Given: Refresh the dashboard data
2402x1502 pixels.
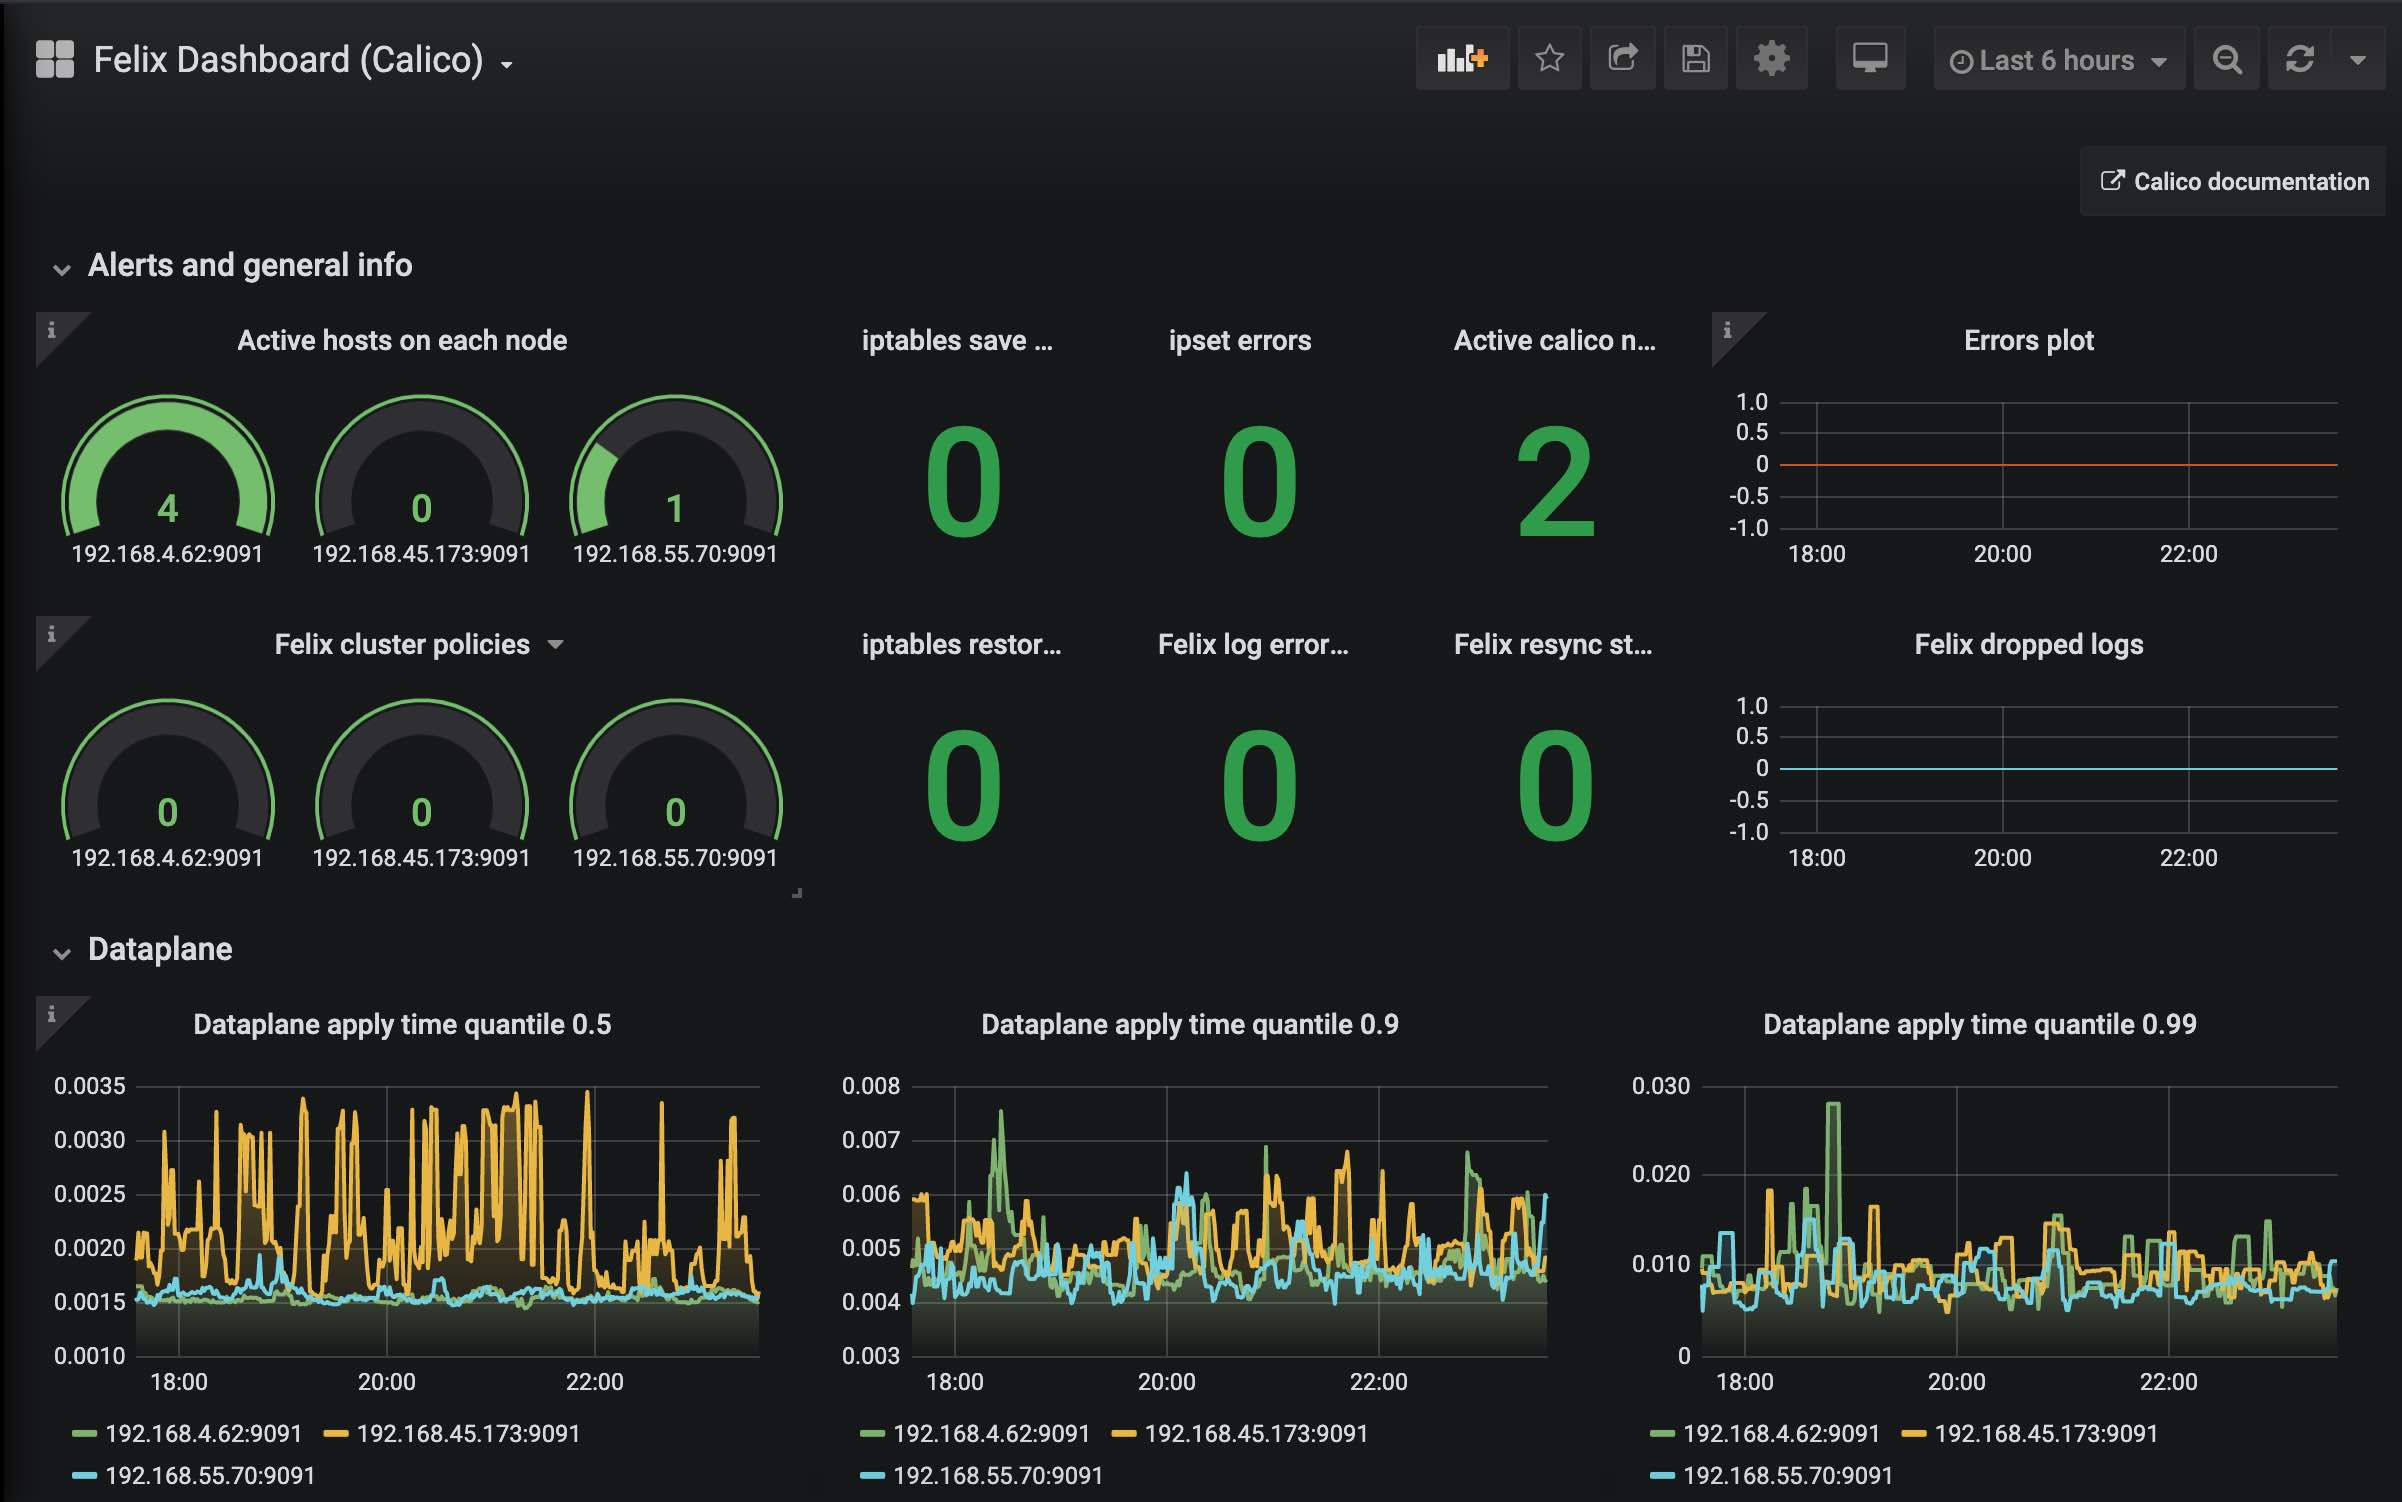Looking at the screenshot, I should click(2301, 59).
